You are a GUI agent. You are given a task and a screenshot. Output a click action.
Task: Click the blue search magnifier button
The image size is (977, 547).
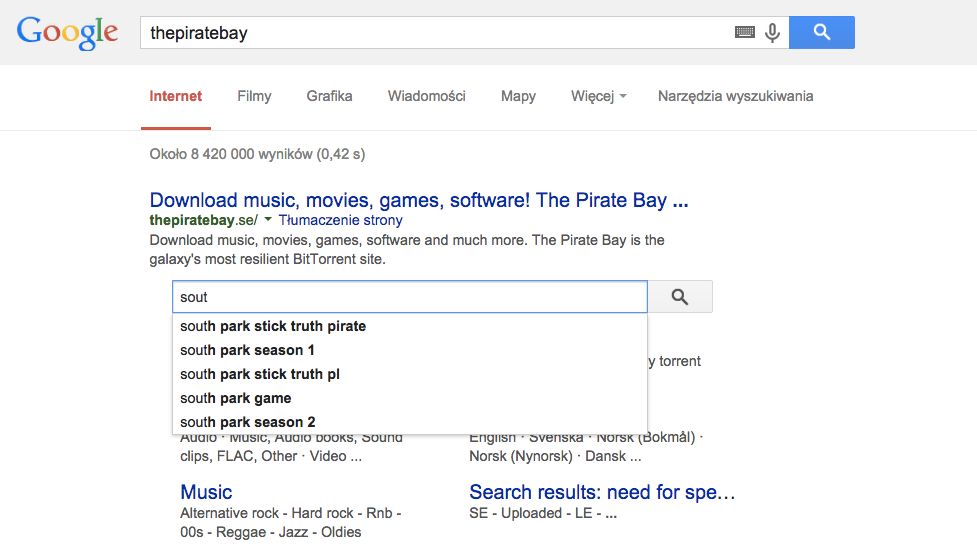point(822,32)
